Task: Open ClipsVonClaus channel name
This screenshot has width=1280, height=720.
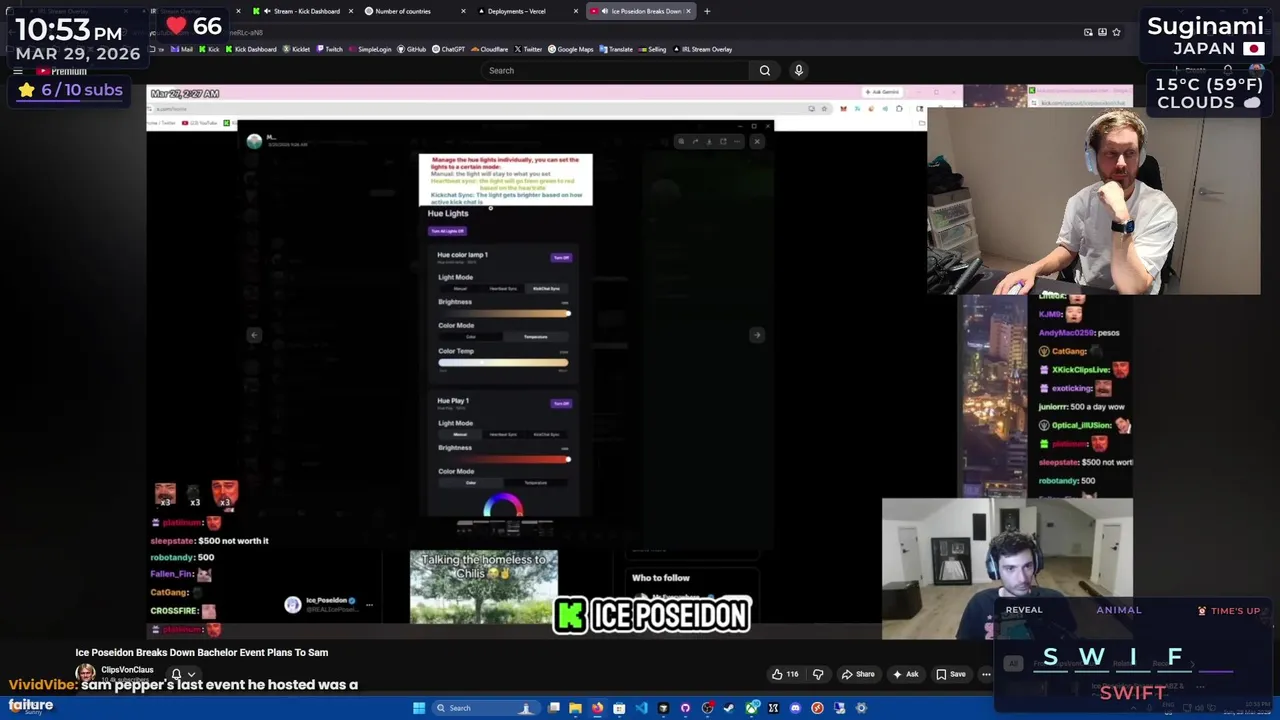Action: tap(127, 670)
